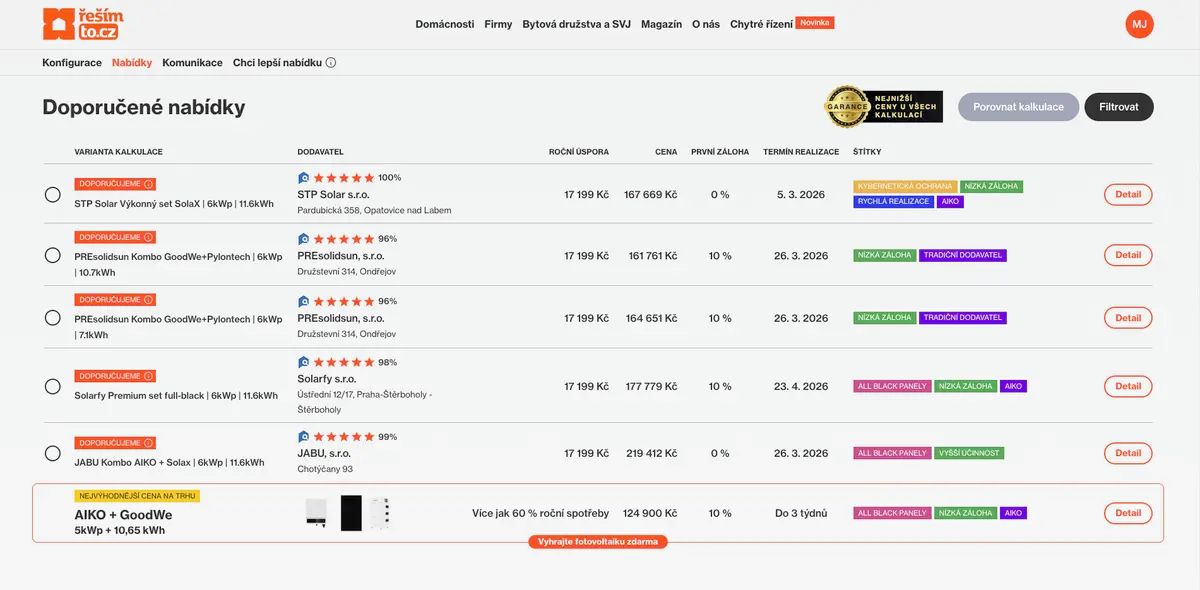The image size is (1200, 590).
Task: Open the Domácnosti navigation menu
Action: 444,24
